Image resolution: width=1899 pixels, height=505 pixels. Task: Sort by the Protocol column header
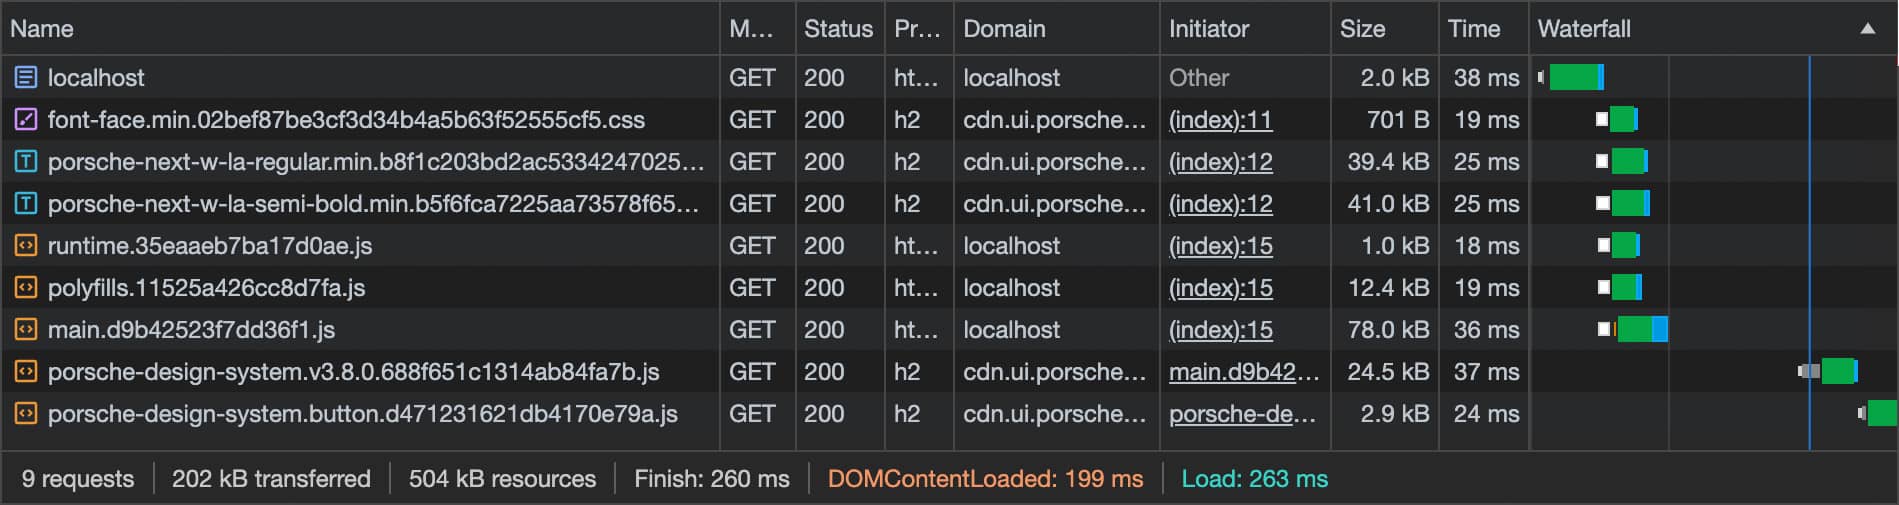(919, 28)
